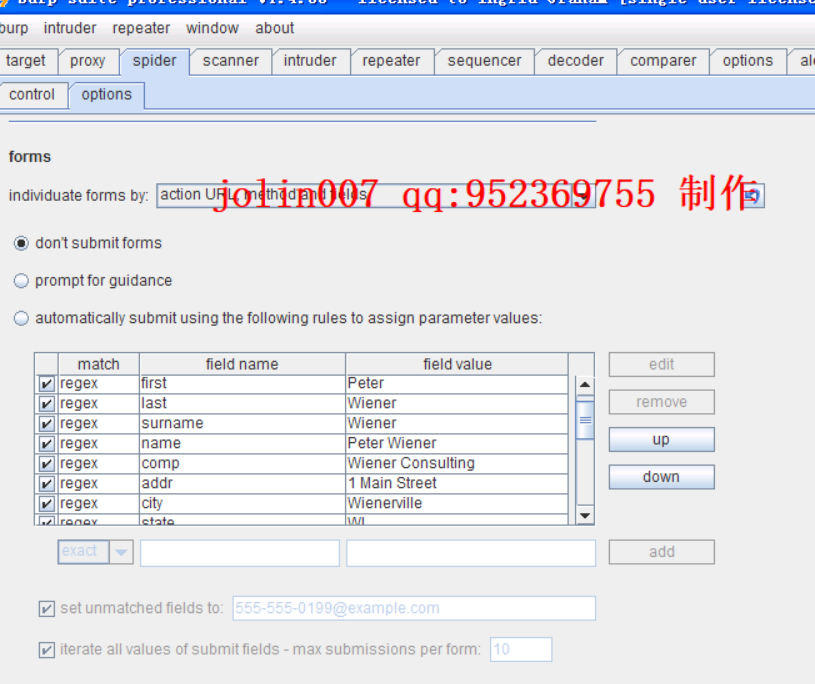Screen dimensions: 815x684
Task: Toggle checkbox for the comp rule
Action: pos(46,463)
